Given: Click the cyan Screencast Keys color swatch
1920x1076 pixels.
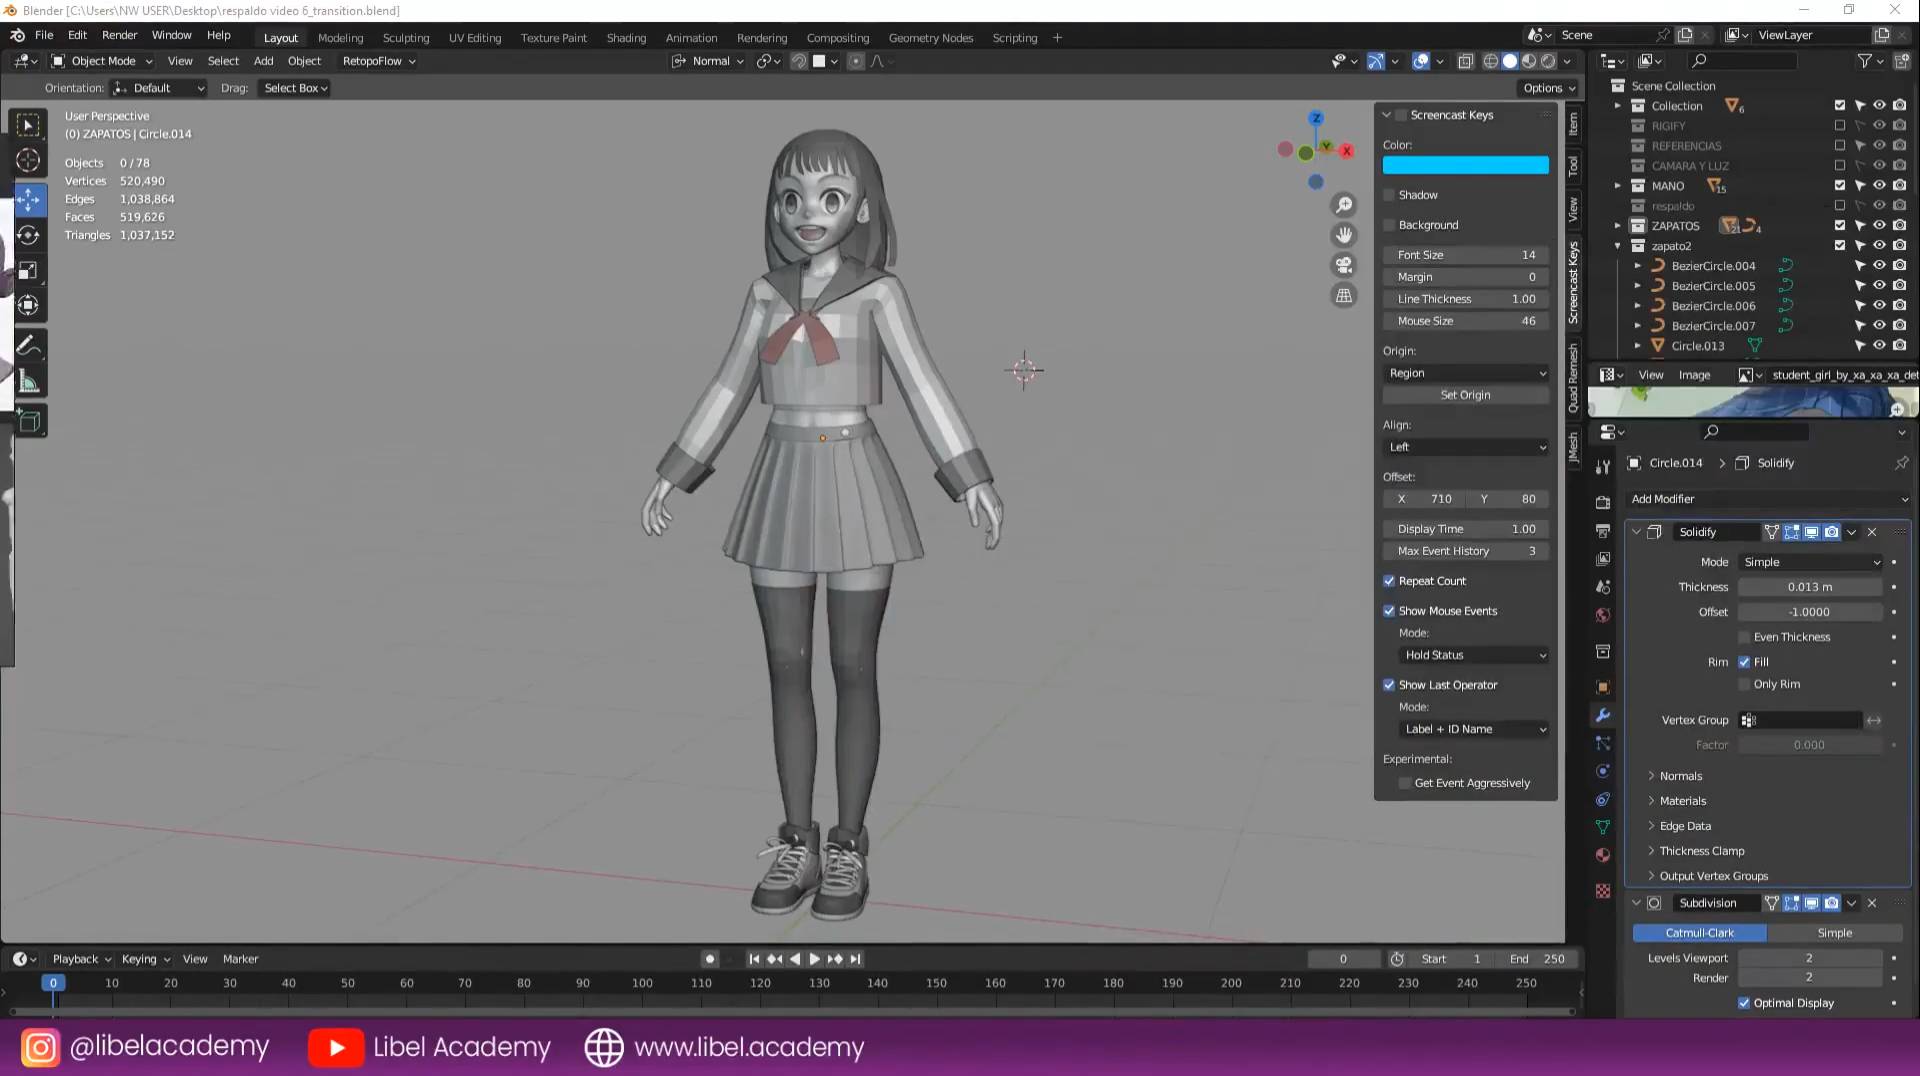Looking at the screenshot, I should click(1465, 165).
